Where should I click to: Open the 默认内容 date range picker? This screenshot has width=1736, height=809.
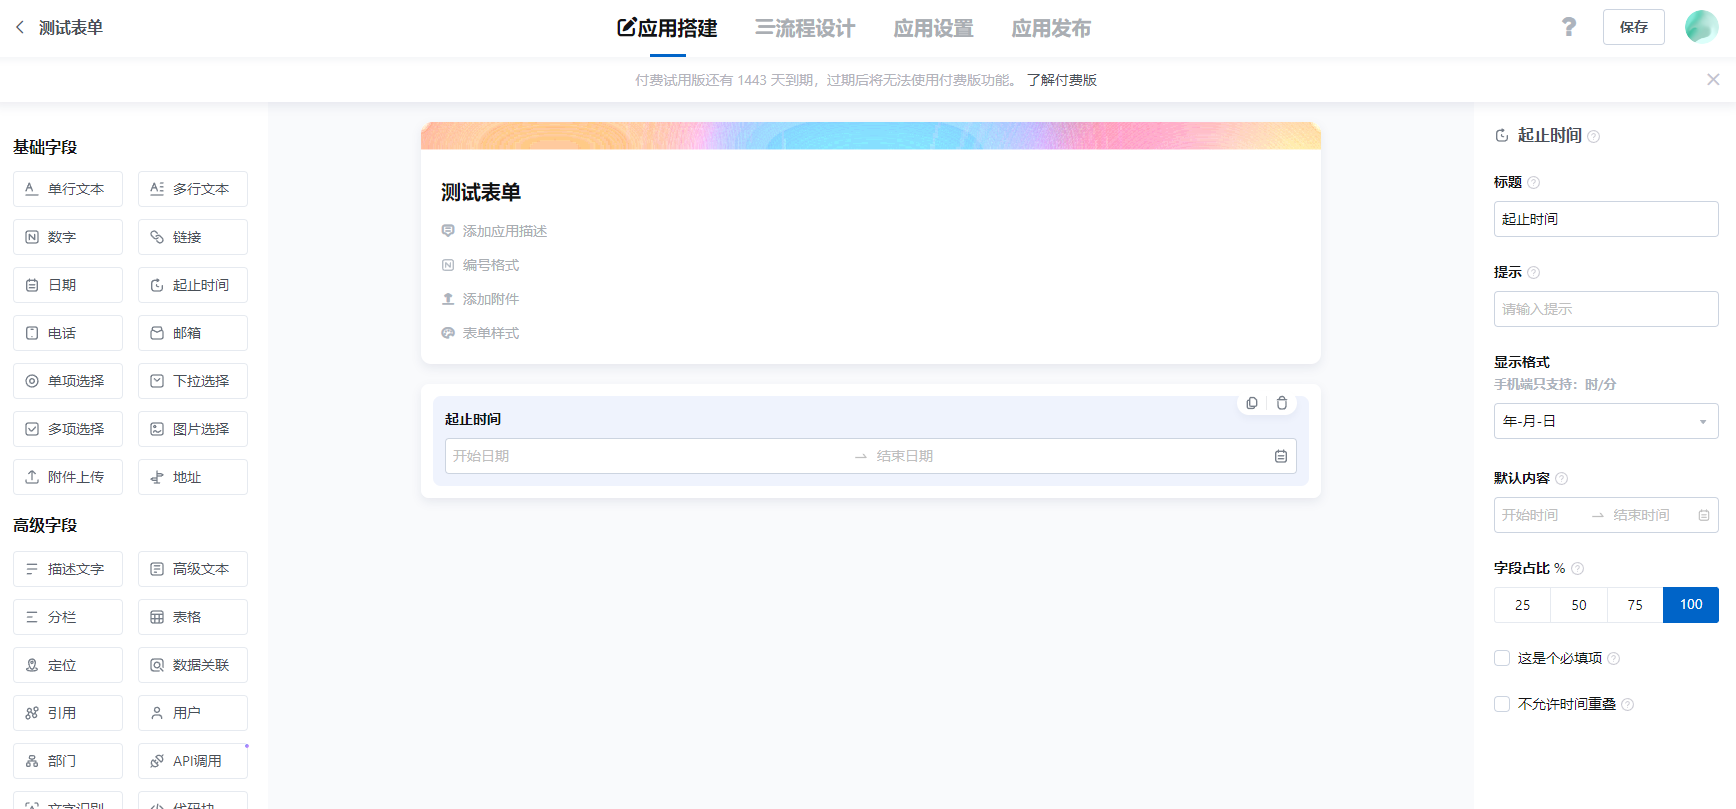(1605, 515)
